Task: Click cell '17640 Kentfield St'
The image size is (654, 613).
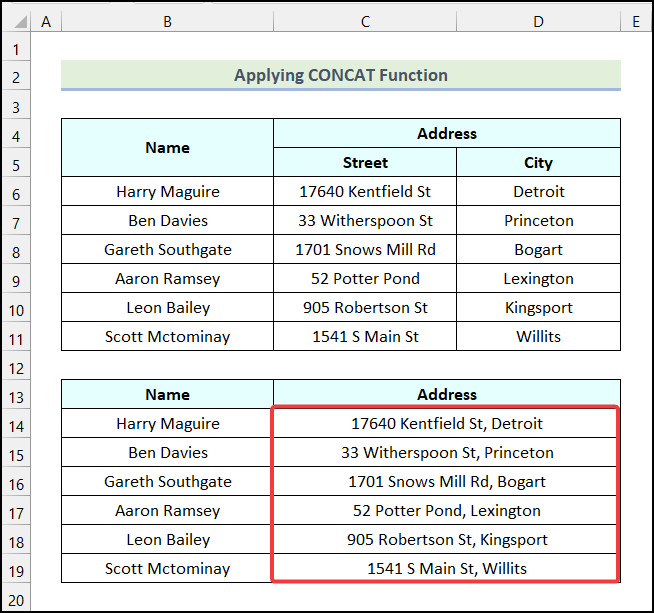Action: click(365, 191)
